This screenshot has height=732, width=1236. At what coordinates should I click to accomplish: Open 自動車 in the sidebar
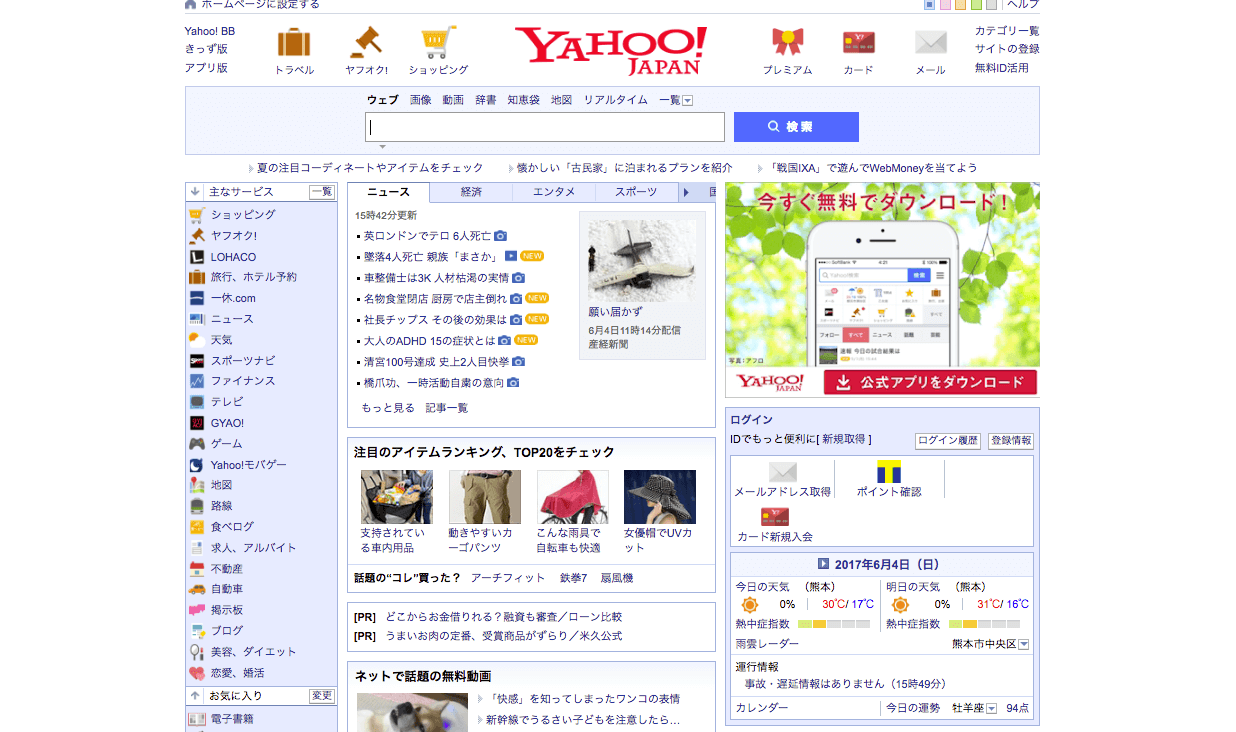(226, 590)
